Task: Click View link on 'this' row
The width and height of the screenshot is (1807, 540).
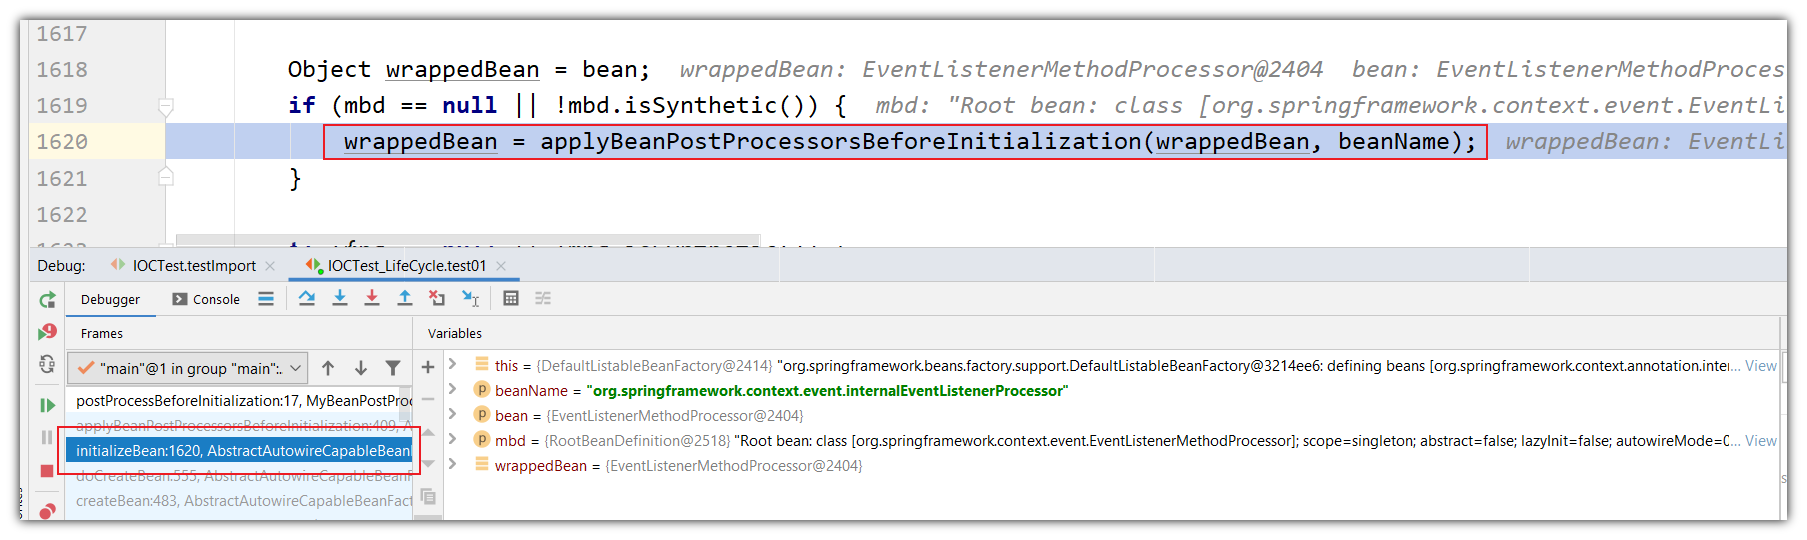Action: [x=1761, y=366]
